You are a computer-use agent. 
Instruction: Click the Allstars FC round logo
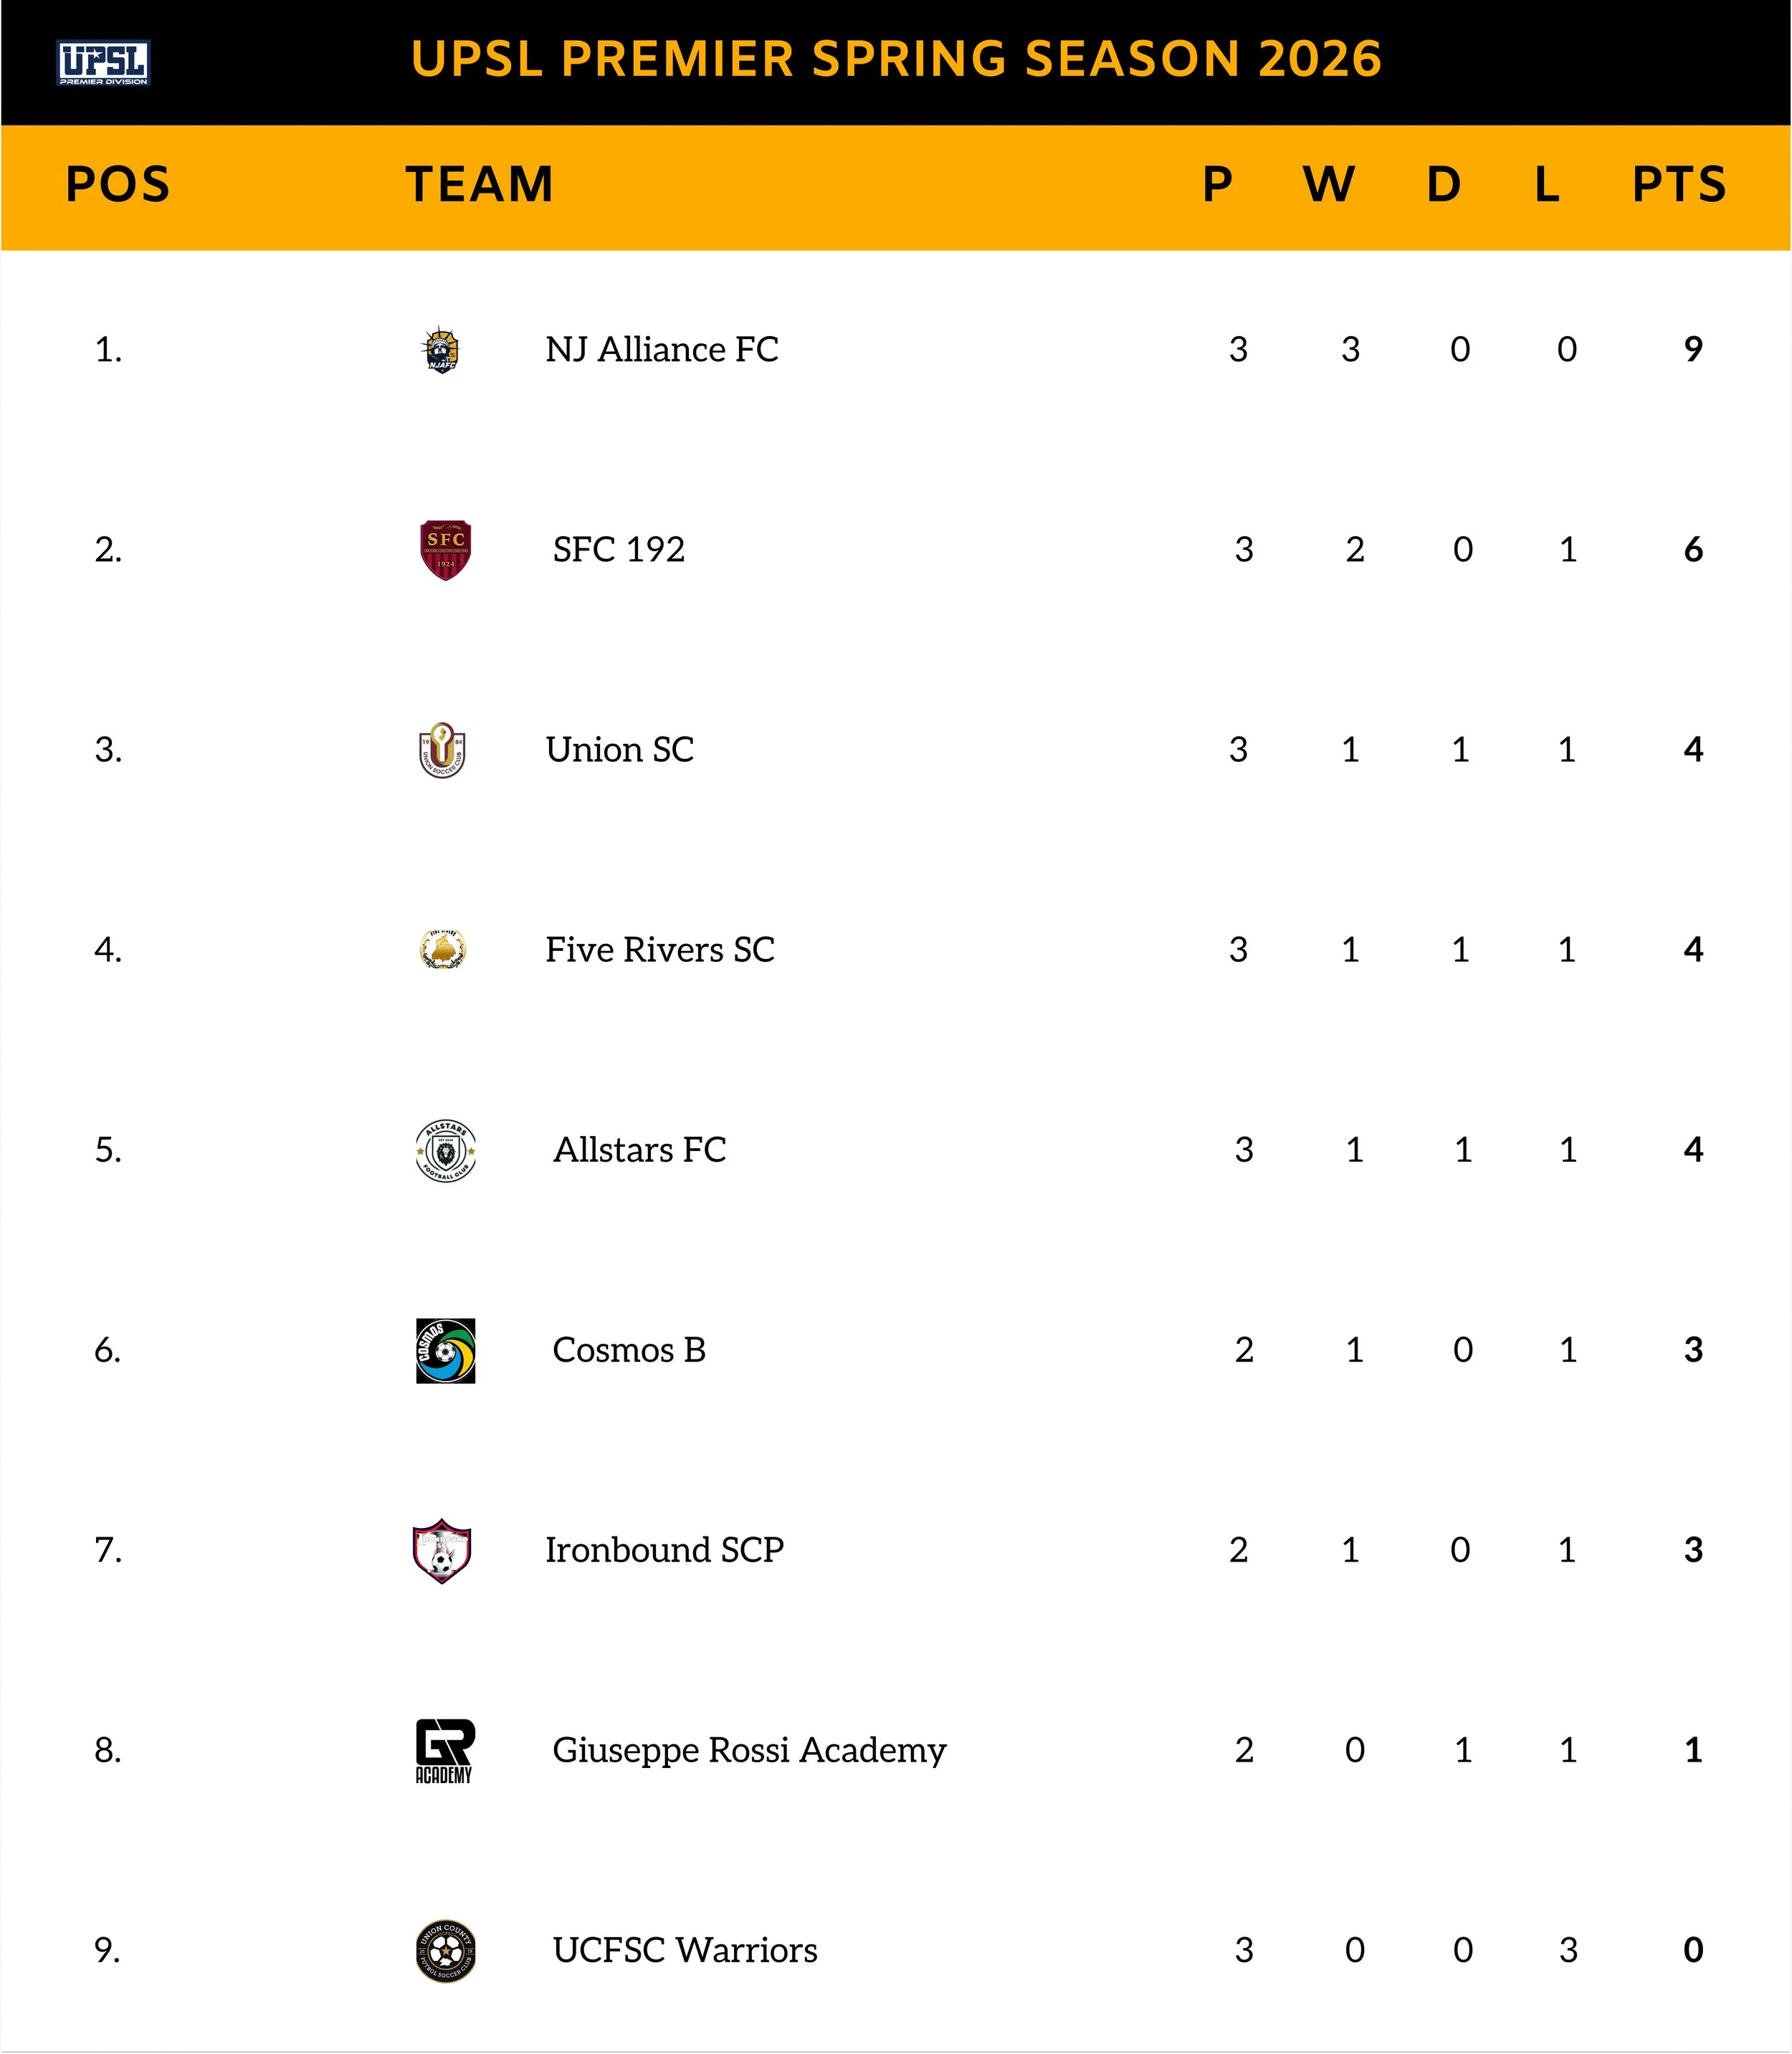tap(445, 1151)
